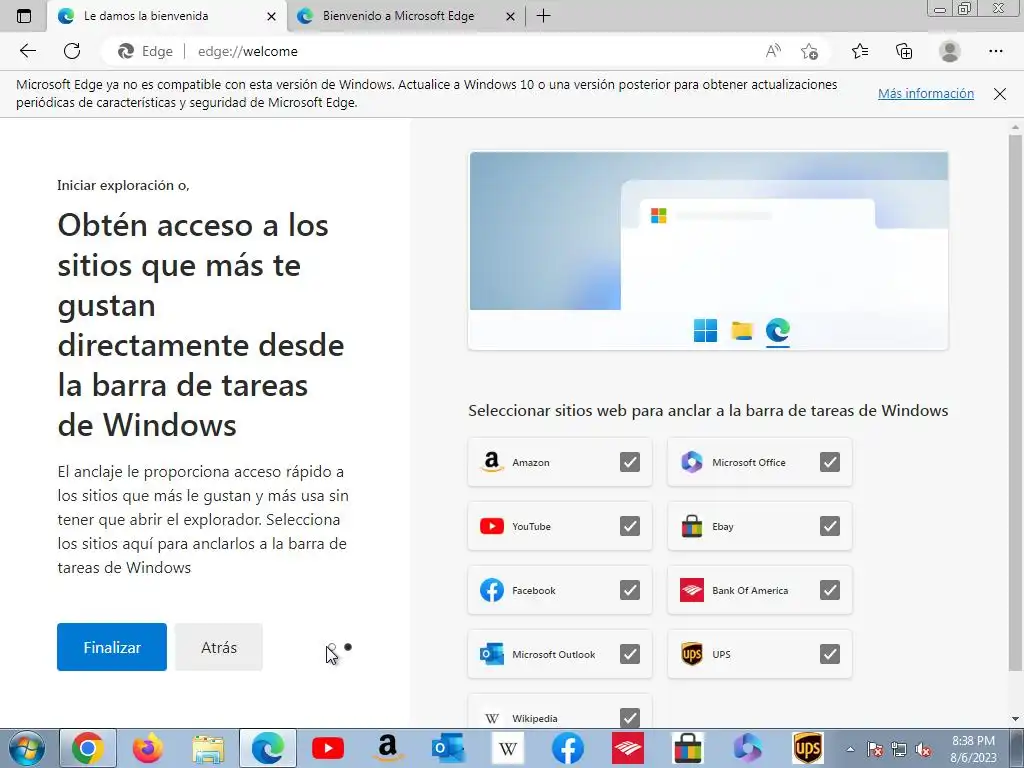Click the muted volume tray icon

(x=923, y=750)
